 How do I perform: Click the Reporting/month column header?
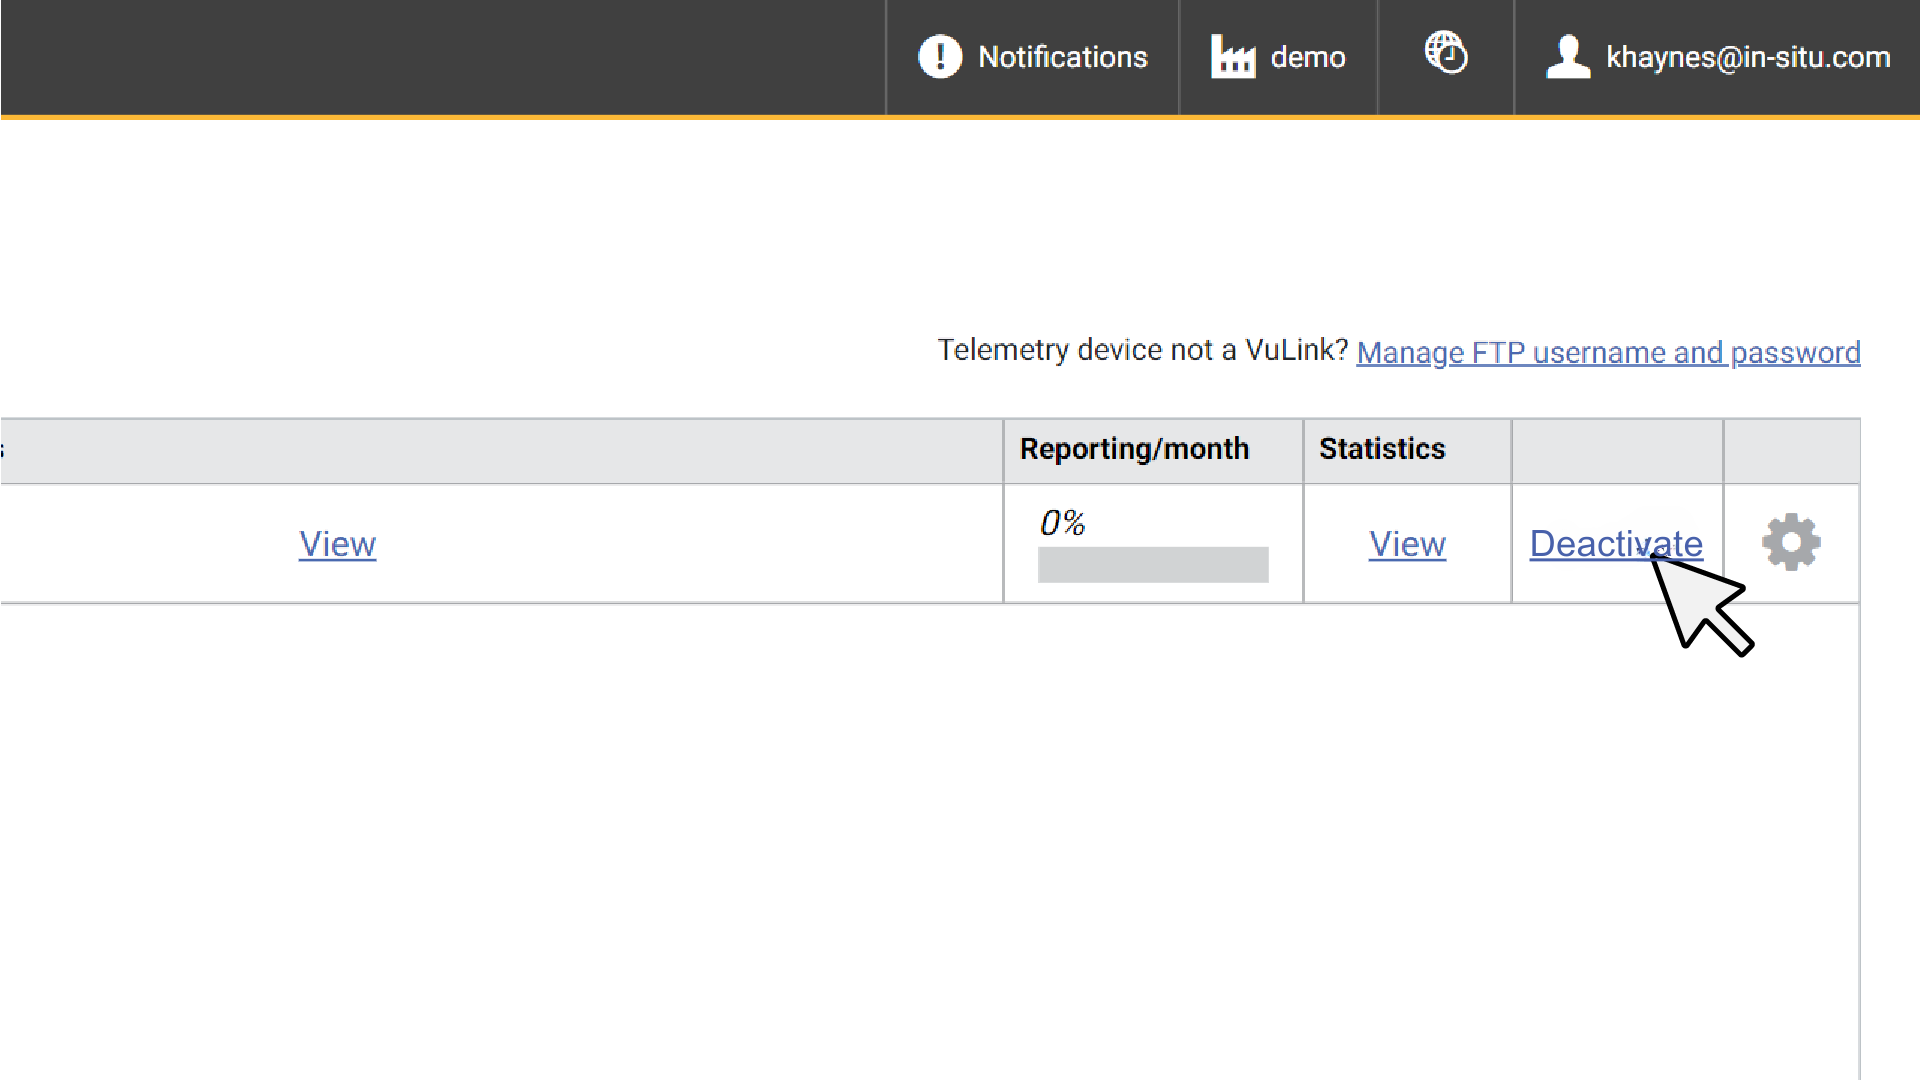pyautogui.click(x=1134, y=449)
